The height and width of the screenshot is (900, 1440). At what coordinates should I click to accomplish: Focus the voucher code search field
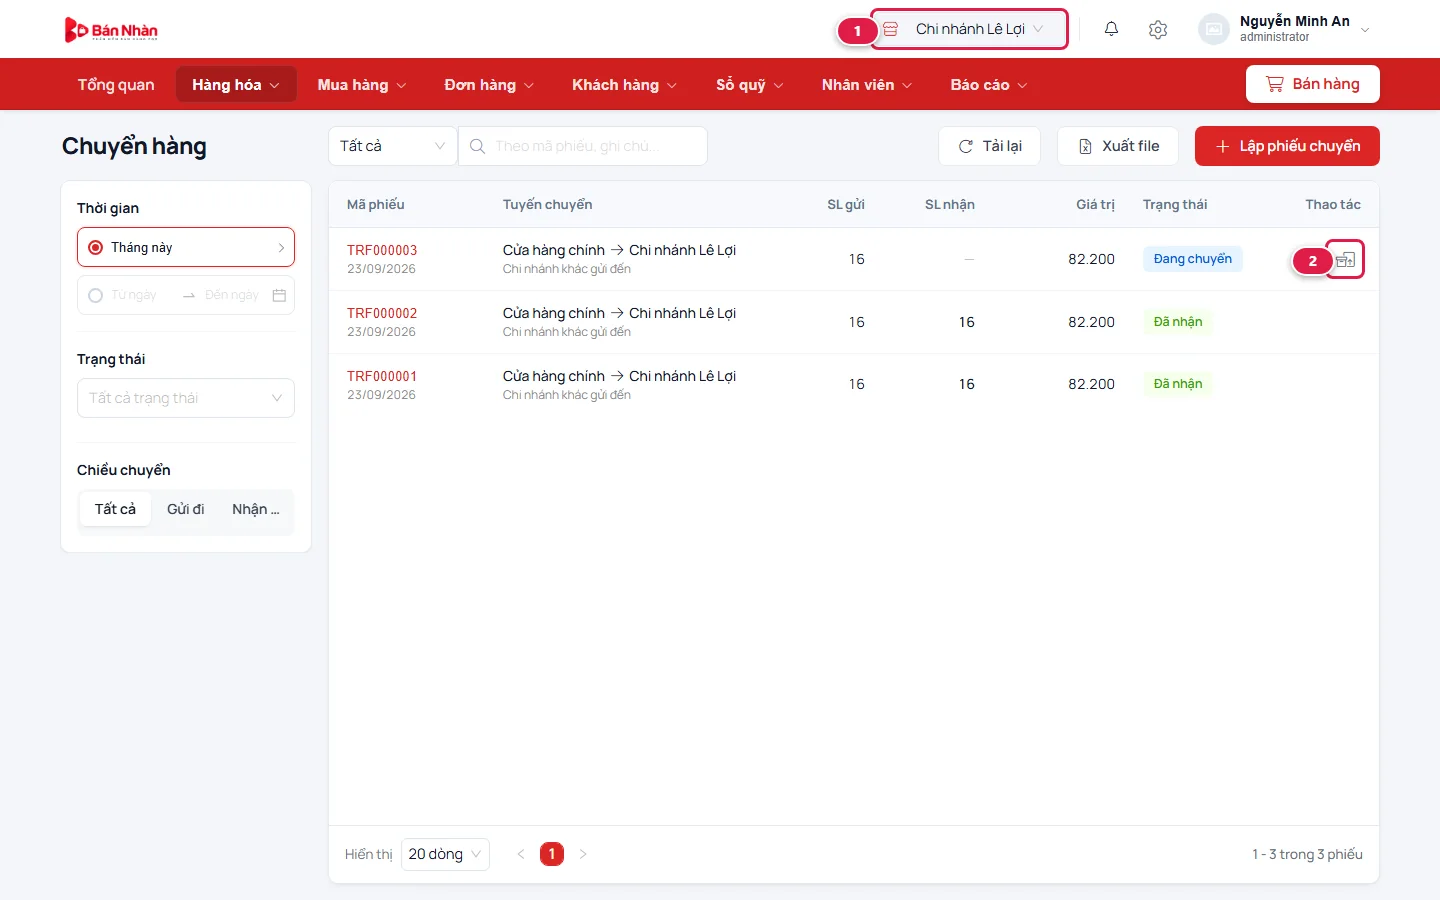583,146
